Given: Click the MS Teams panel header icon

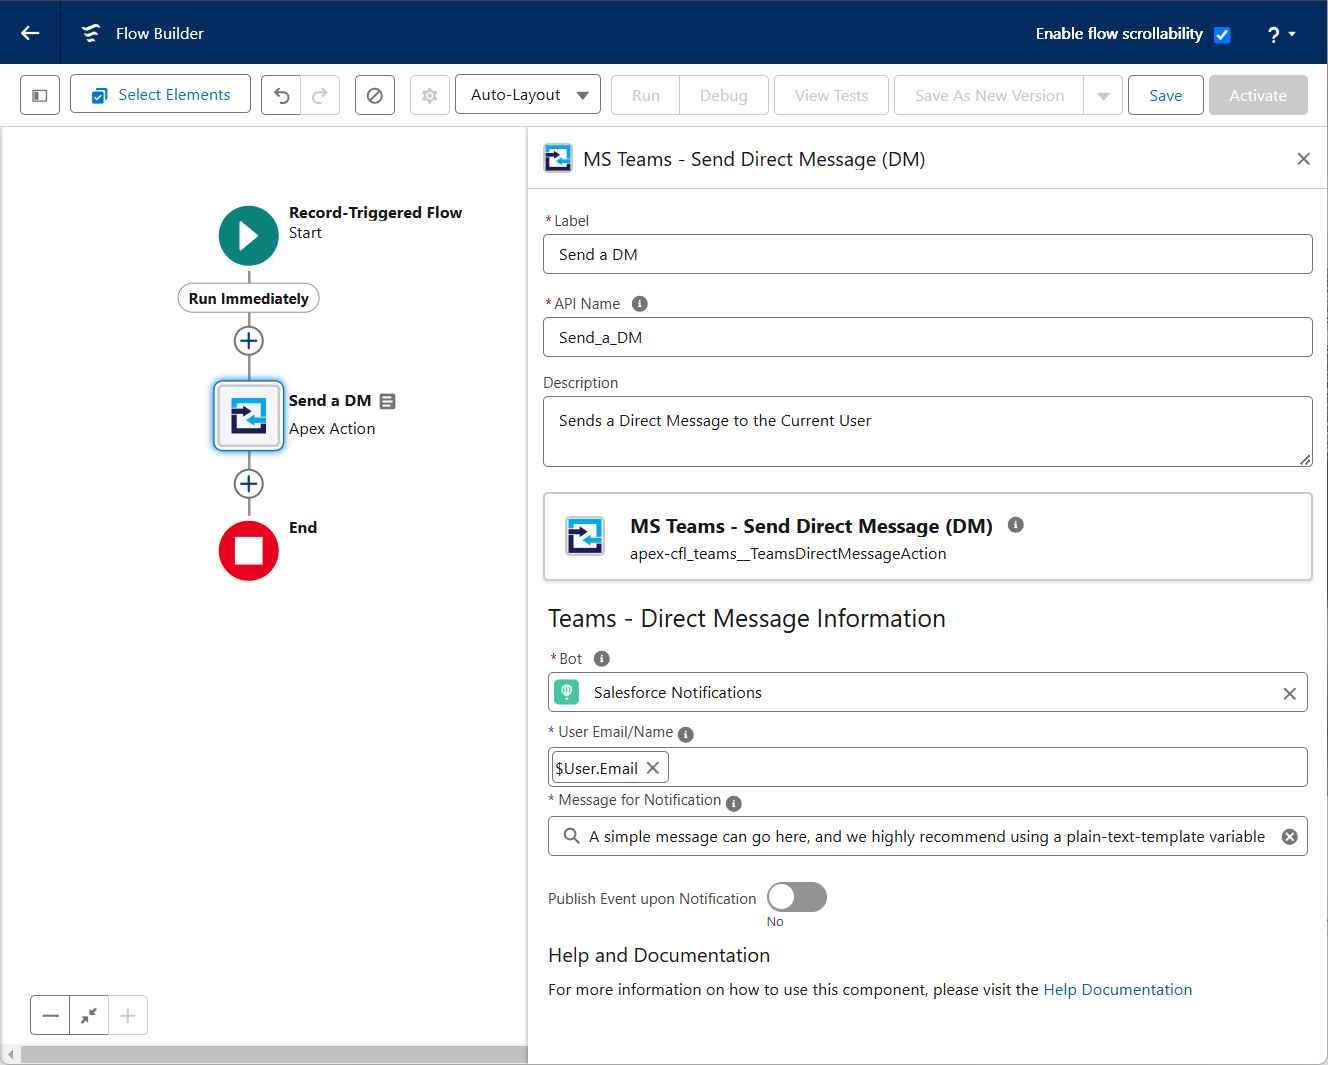Looking at the screenshot, I should point(558,159).
